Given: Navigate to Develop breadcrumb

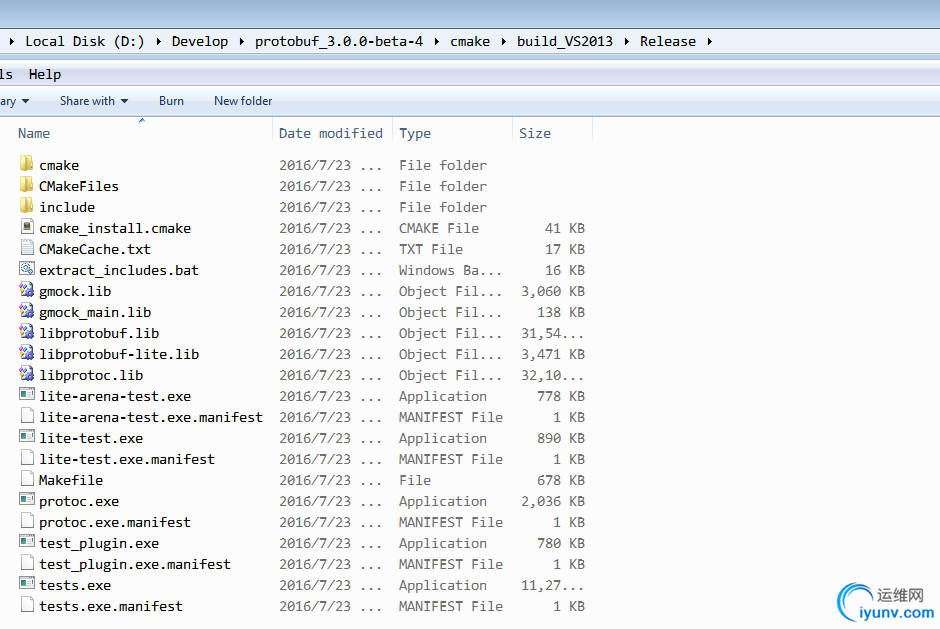Looking at the screenshot, I should point(200,41).
